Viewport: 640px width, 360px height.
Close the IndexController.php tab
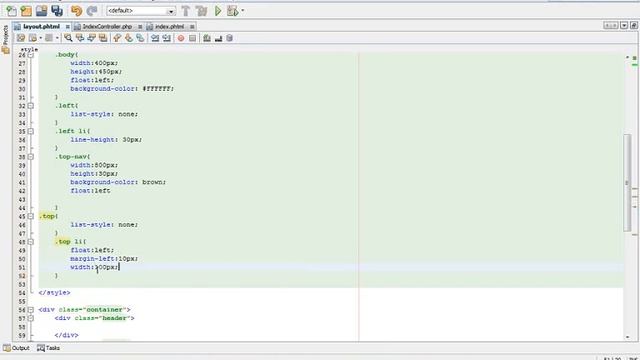click(140, 27)
